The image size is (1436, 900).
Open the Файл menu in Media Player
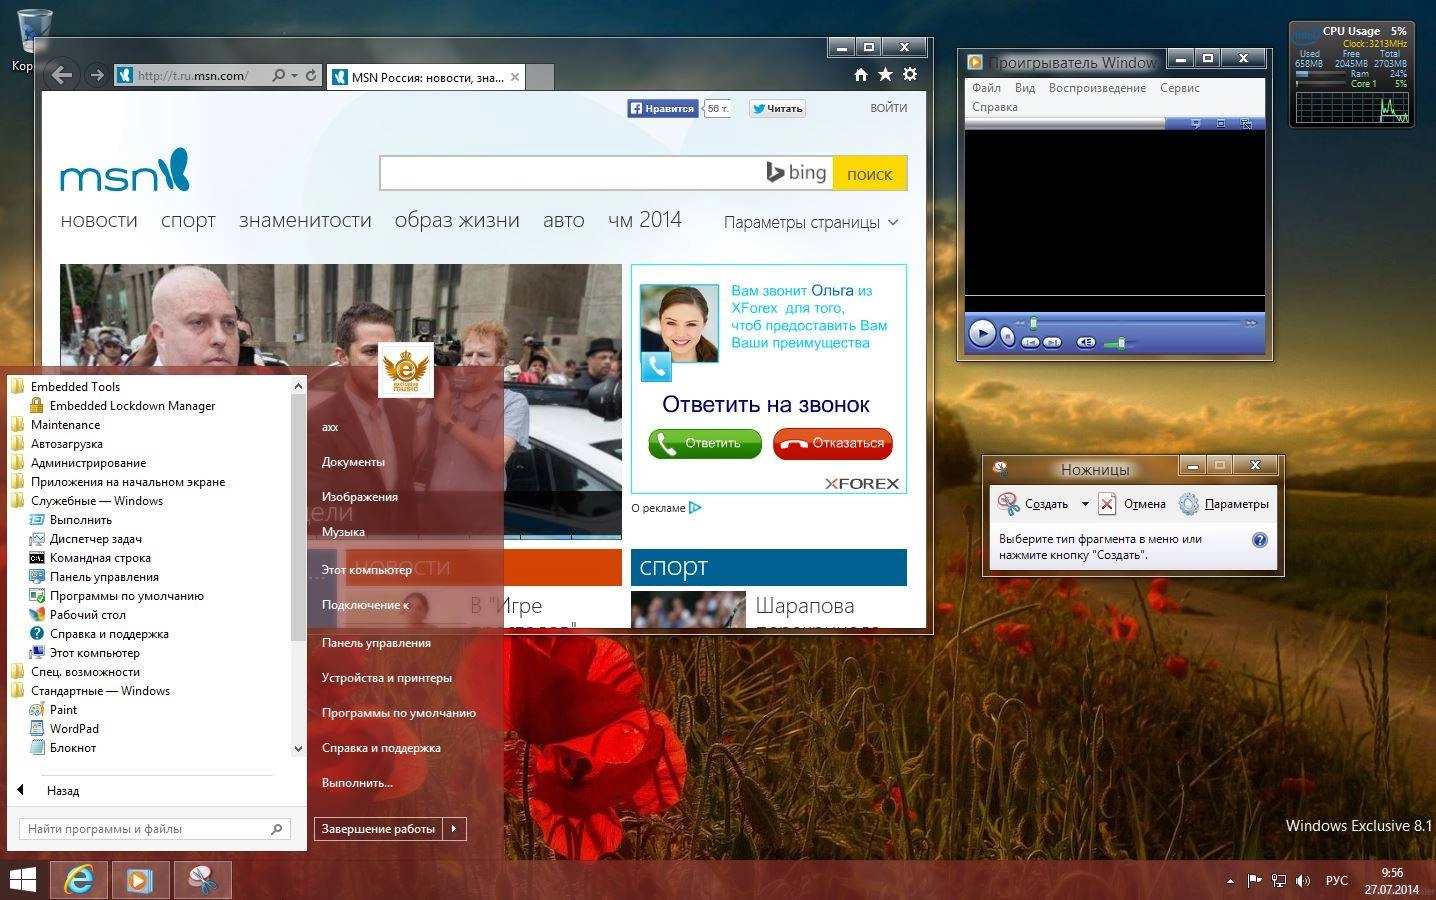coord(986,88)
